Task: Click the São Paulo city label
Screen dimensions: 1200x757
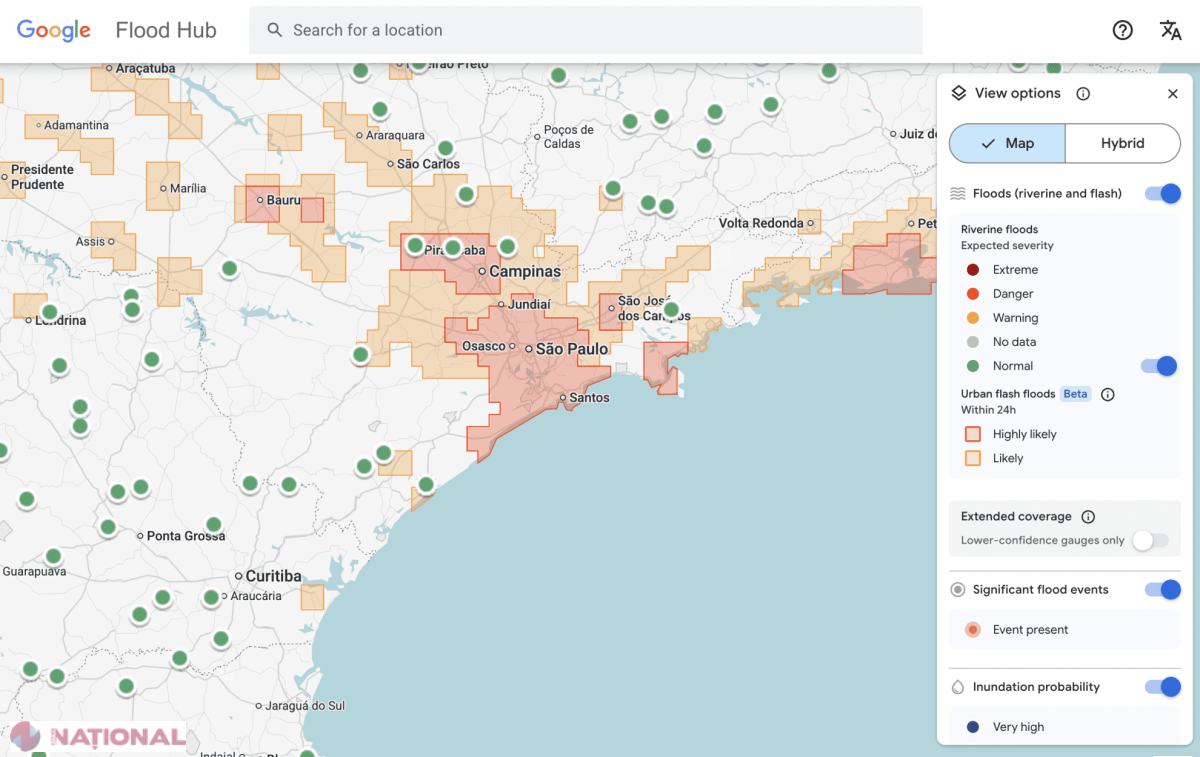Action: (x=572, y=349)
